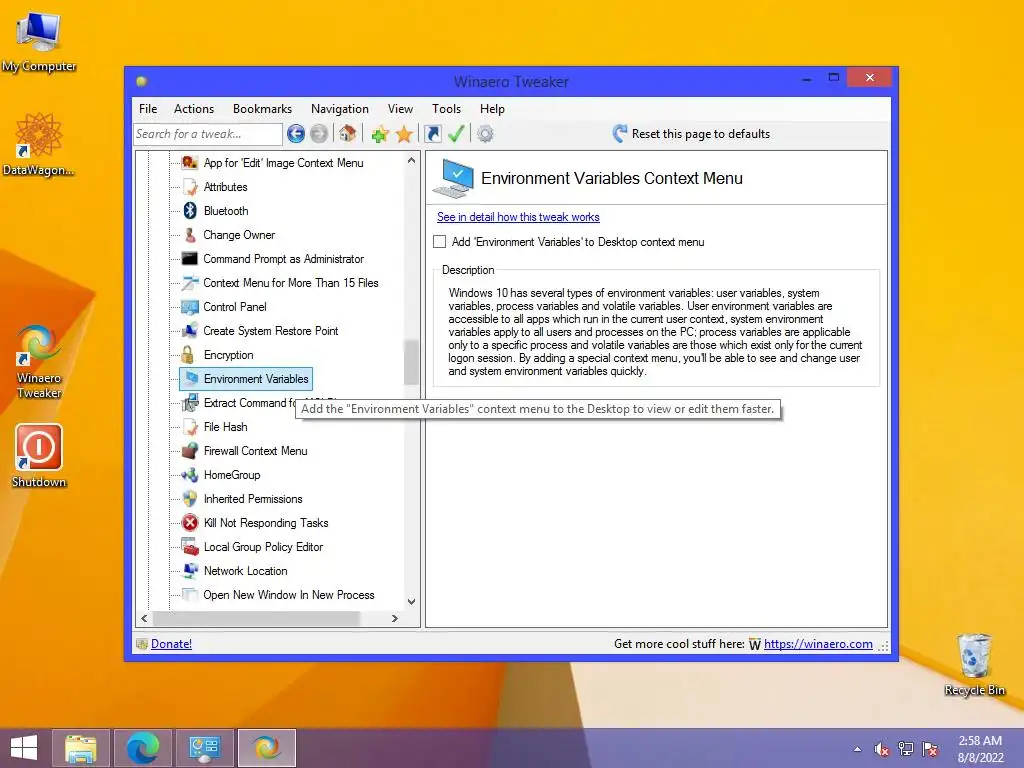This screenshot has height=768, width=1024.
Task: Click the tree horizontal scrollbar left arrow
Action: coord(144,618)
